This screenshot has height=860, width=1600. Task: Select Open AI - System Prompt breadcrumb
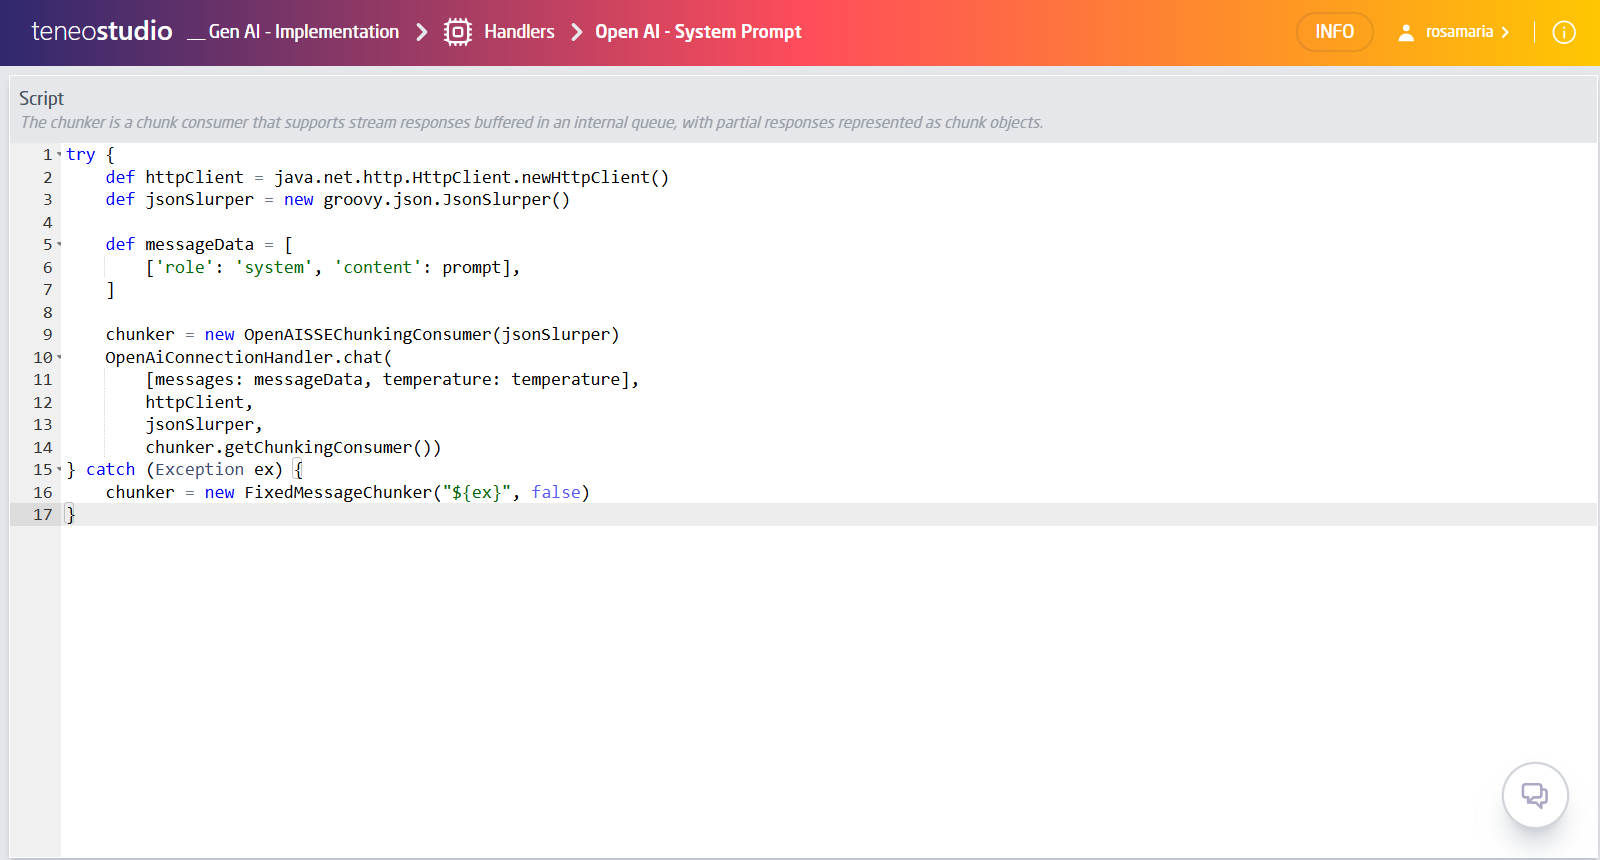pos(698,32)
